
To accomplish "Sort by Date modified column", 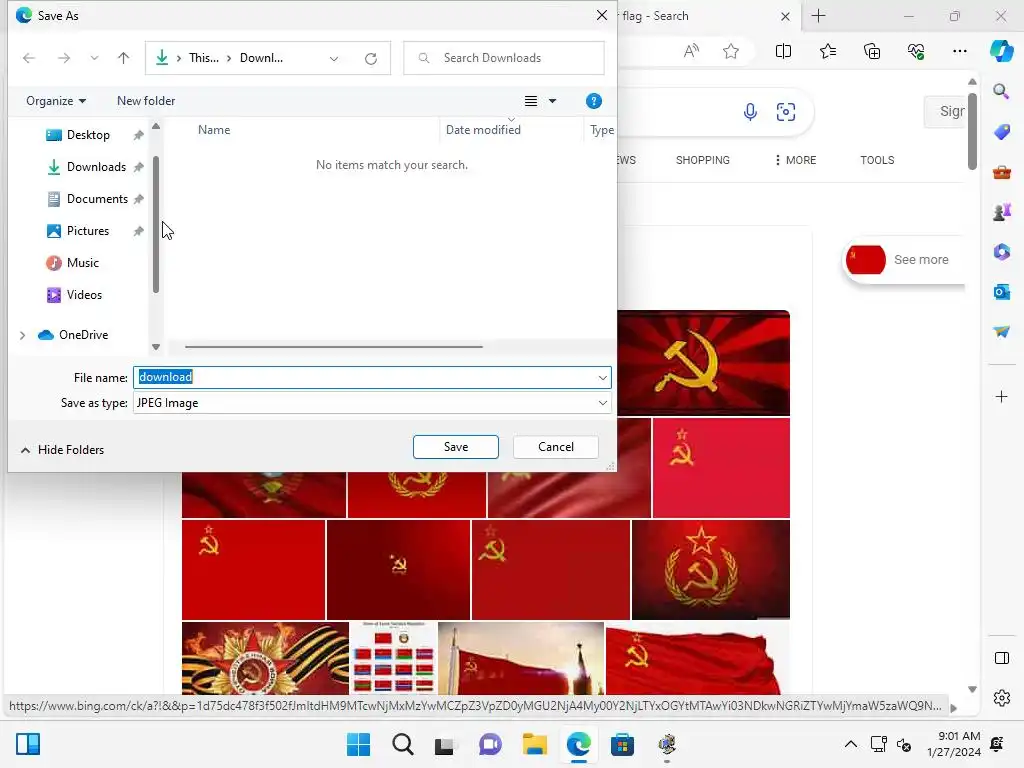I will (483, 130).
